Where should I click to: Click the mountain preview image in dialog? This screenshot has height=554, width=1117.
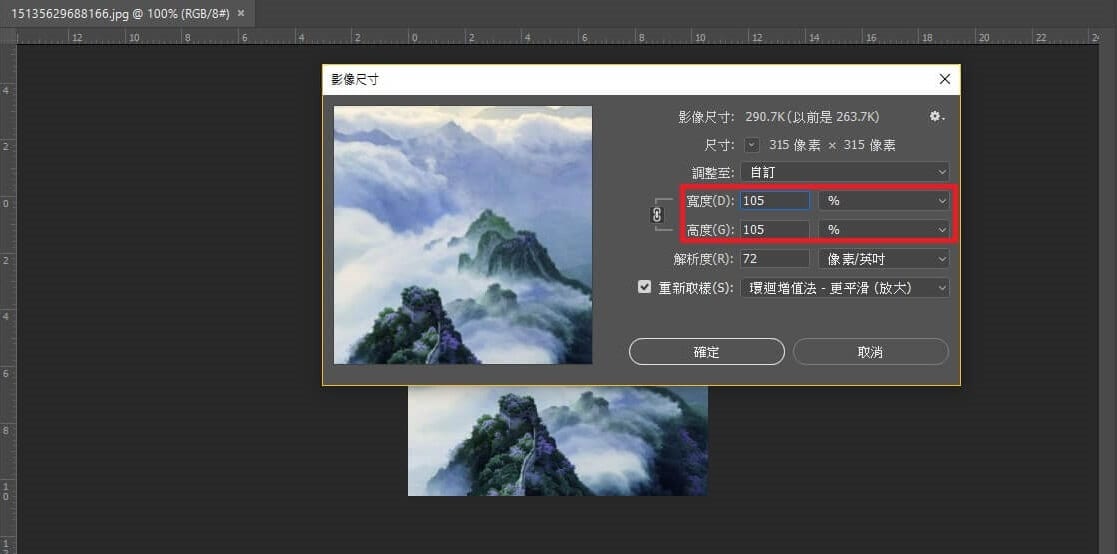point(463,235)
